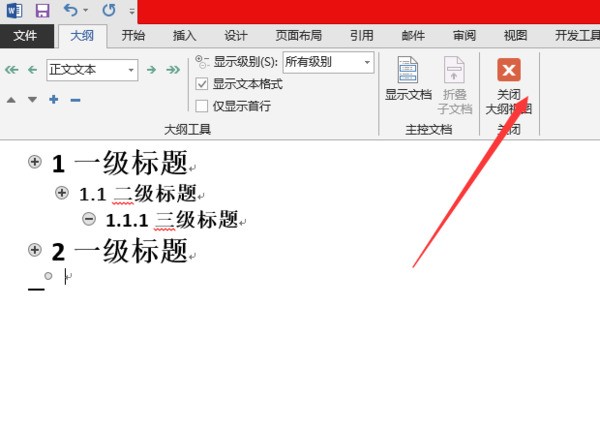Enable 仅显示首行 checkbox
Screen dimensions: 600x429
tap(202, 106)
